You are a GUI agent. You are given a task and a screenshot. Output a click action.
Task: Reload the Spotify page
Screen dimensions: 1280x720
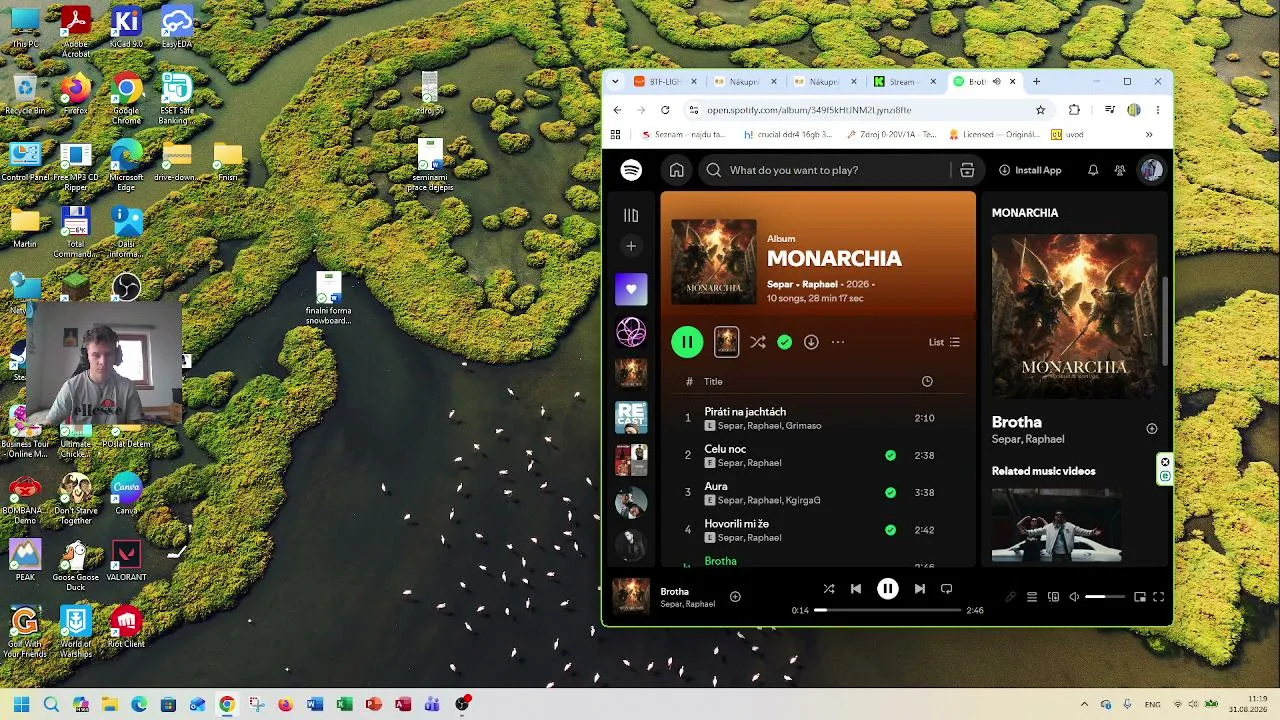click(x=665, y=110)
